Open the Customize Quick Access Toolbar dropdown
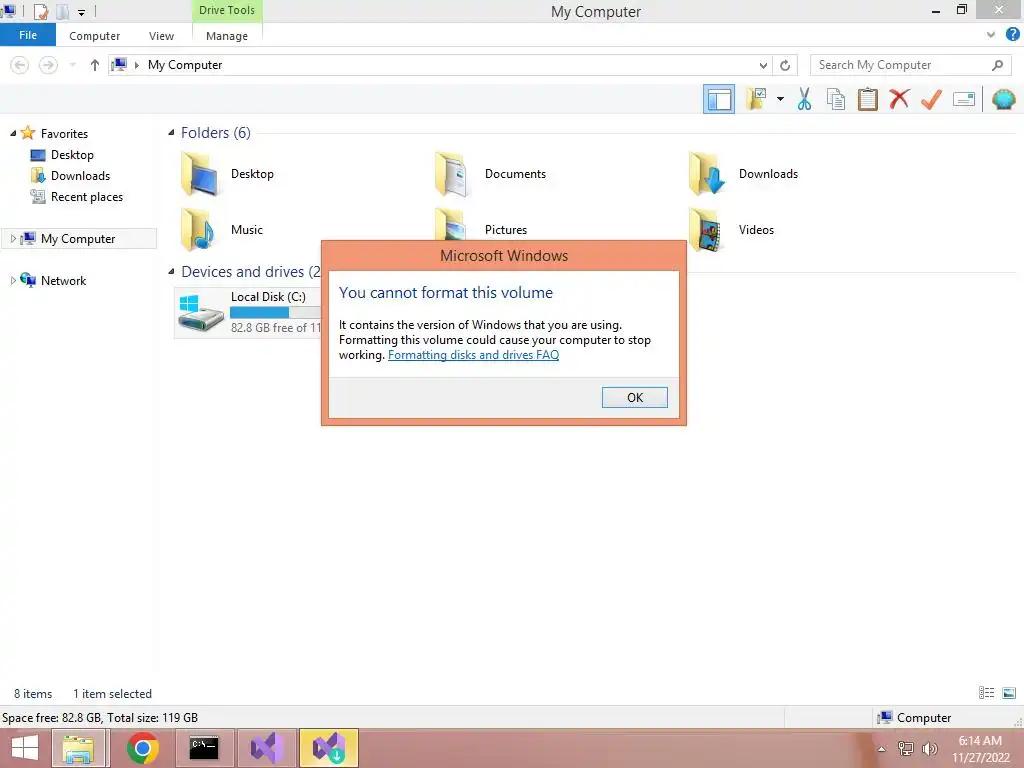The image size is (1024, 768). coord(82,12)
